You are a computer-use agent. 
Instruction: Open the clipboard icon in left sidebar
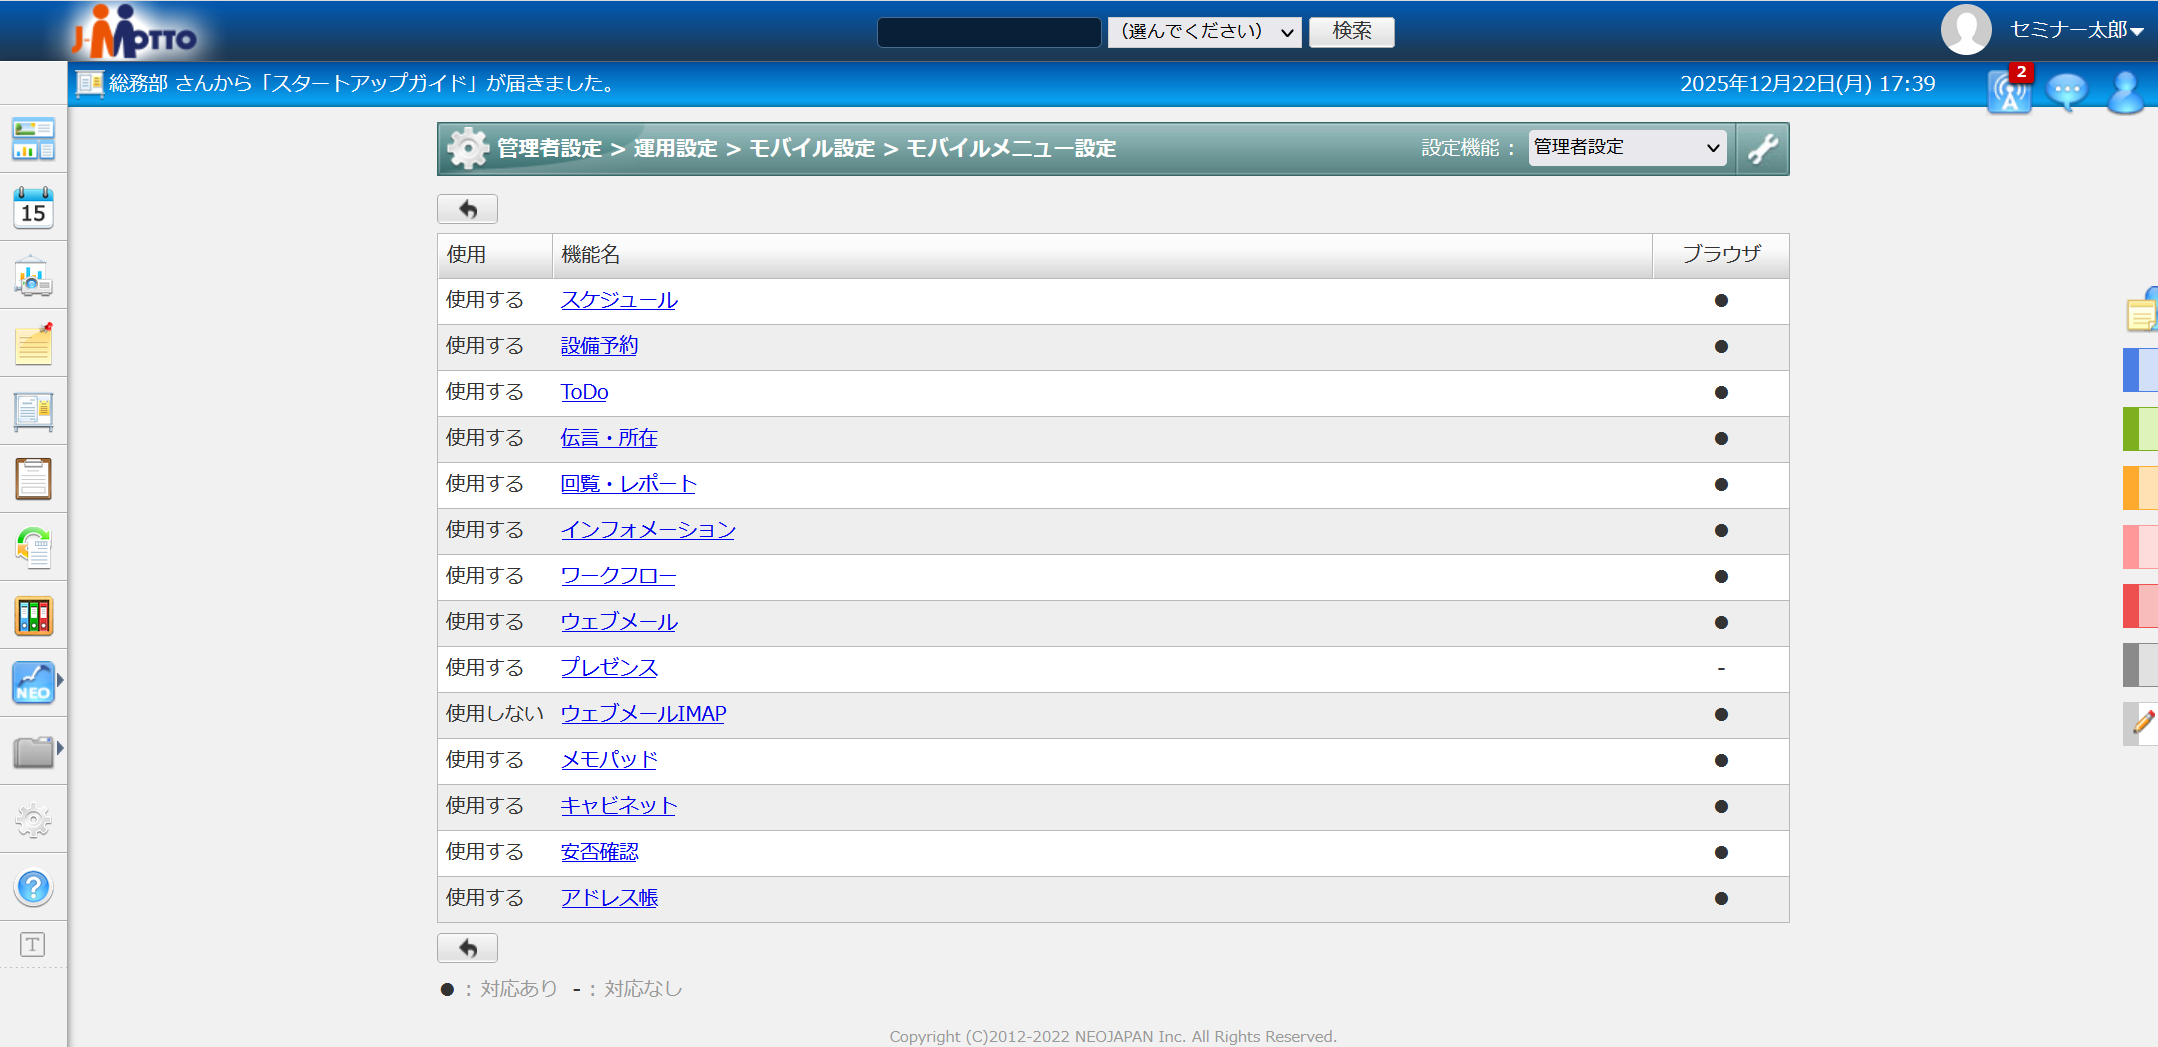pyautogui.click(x=33, y=479)
